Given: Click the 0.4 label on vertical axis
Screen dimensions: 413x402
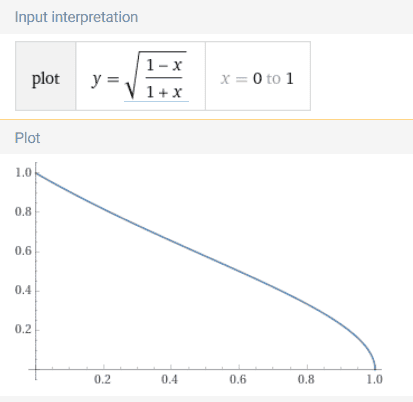Looking at the screenshot, I should tap(23, 290).
